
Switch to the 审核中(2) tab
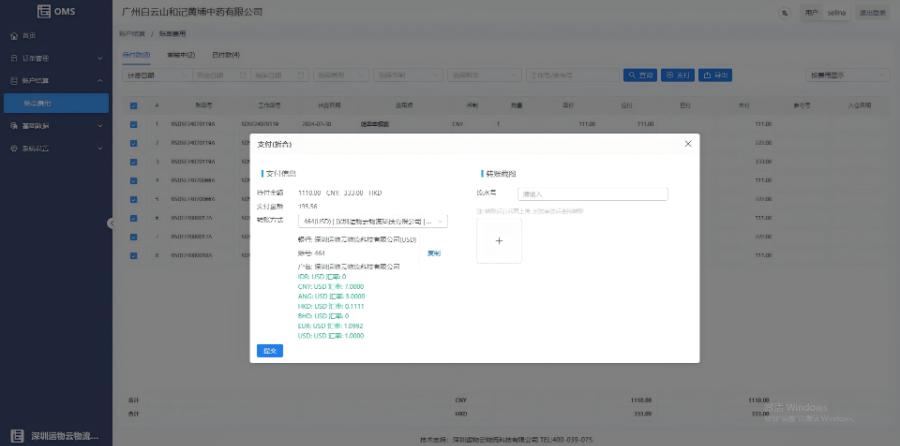click(x=180, y=54)
